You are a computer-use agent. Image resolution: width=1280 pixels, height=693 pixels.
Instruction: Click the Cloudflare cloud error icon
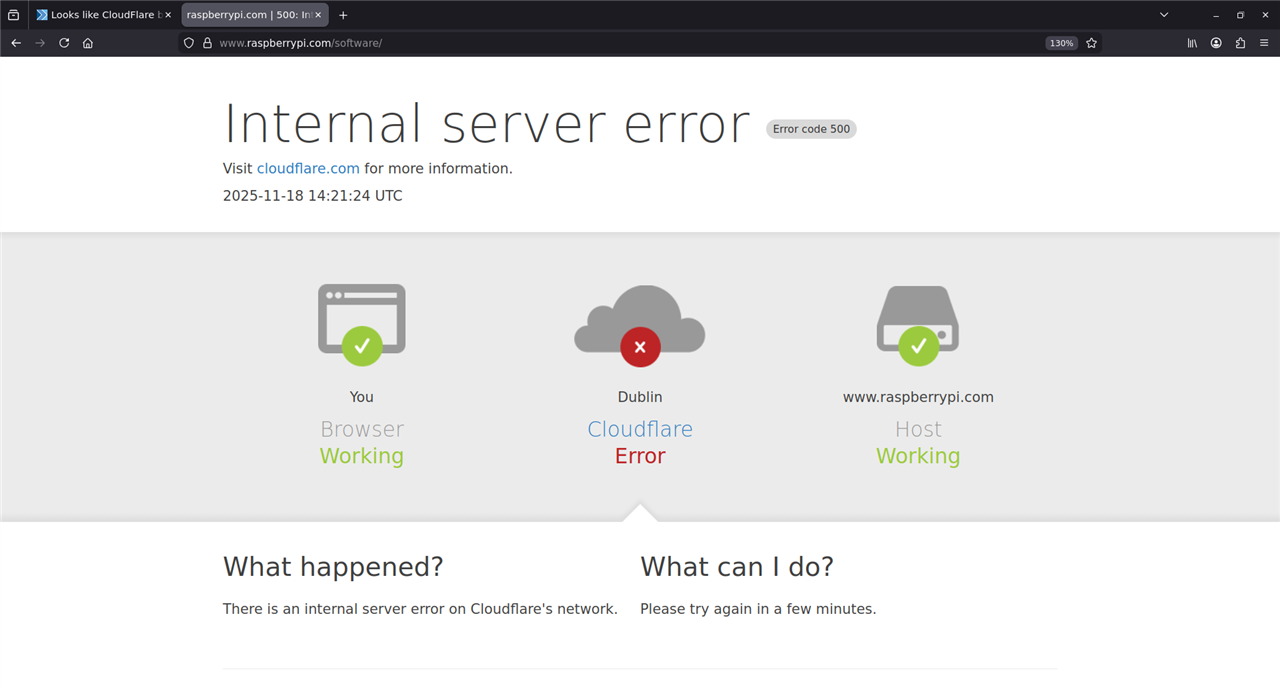640,325
